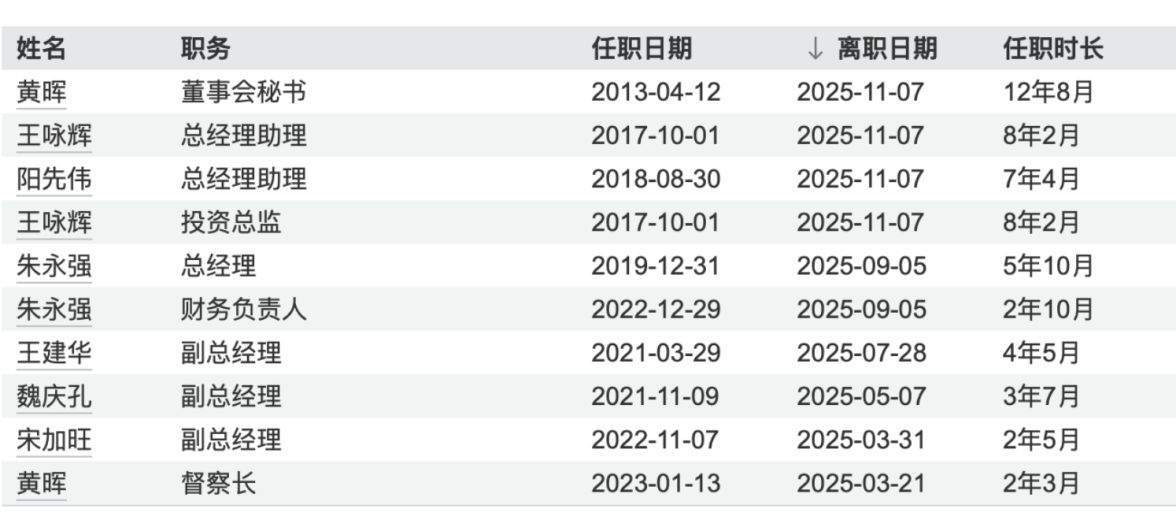
Task: Select the 12年8月 tenure cell
Action: click(1049, 93)
